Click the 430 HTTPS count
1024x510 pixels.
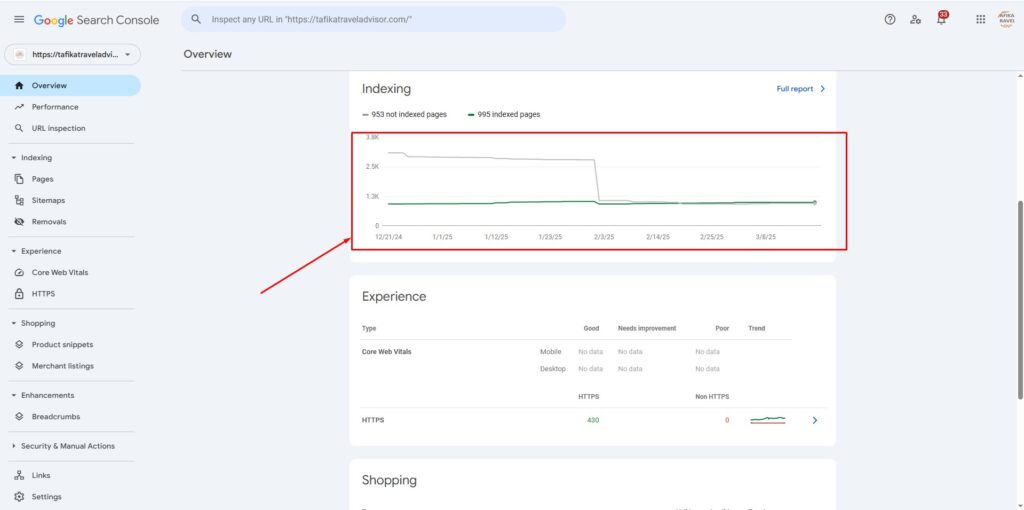[592, 421]
